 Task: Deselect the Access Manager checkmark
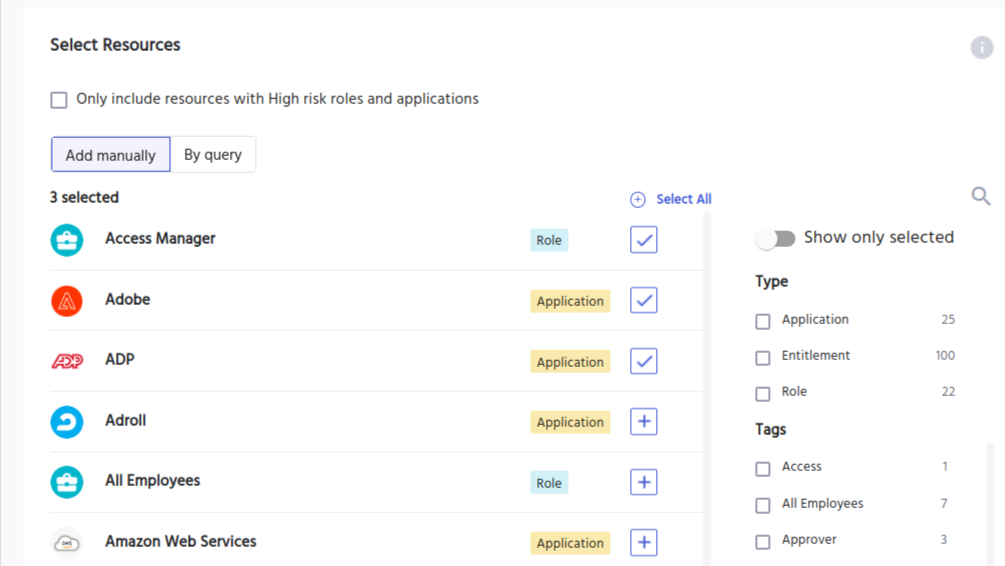(x=643, y=240)
